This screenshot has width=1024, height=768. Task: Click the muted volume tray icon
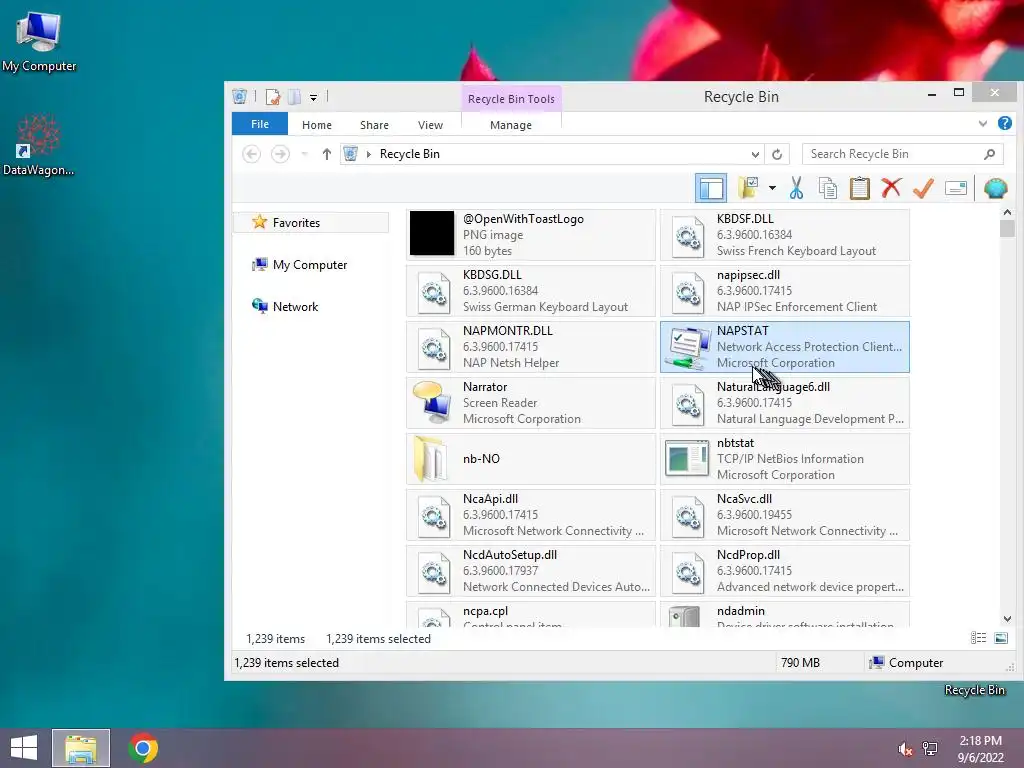pos(906,749)
